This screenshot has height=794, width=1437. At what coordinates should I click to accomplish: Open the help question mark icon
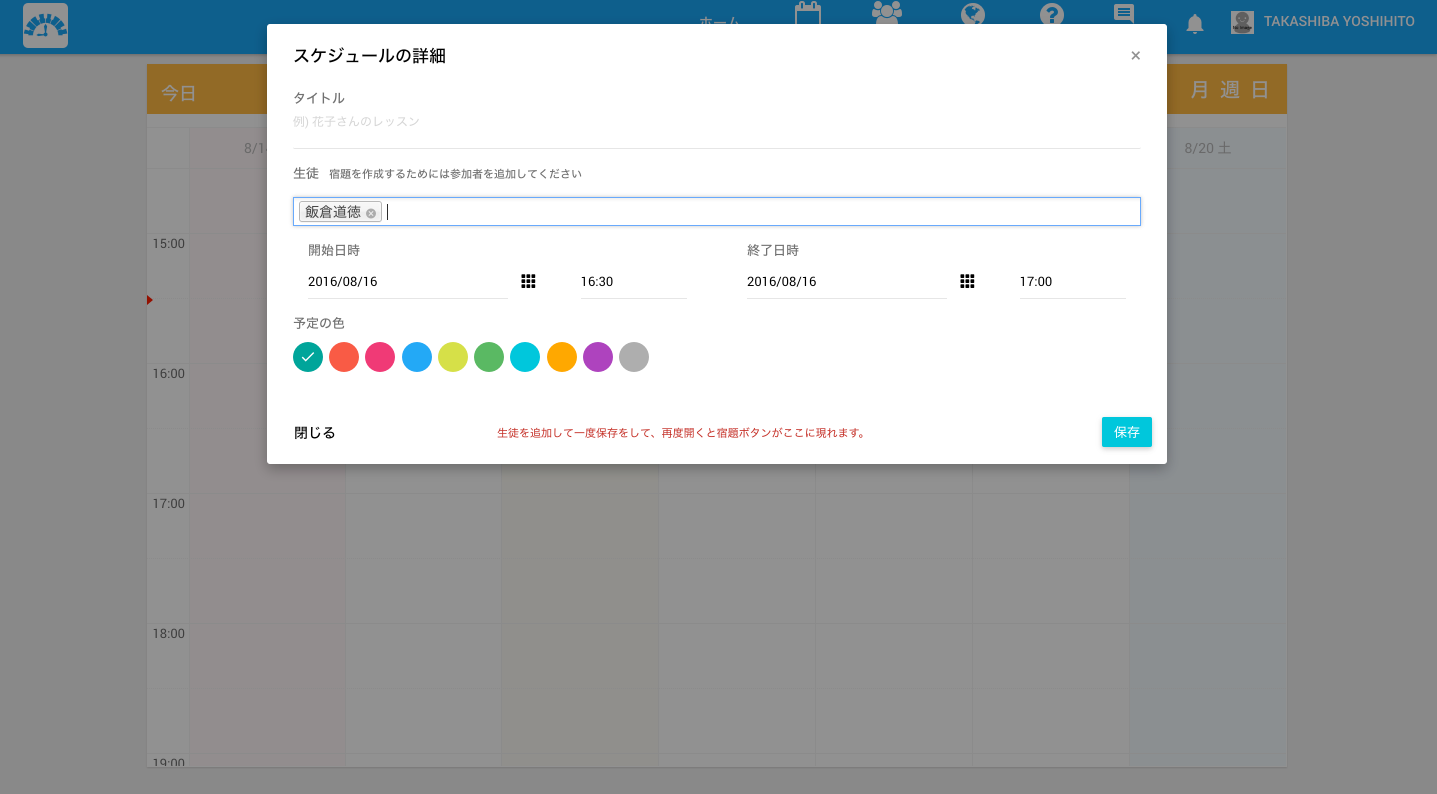pyautogui.click(x=1051, y=14)
